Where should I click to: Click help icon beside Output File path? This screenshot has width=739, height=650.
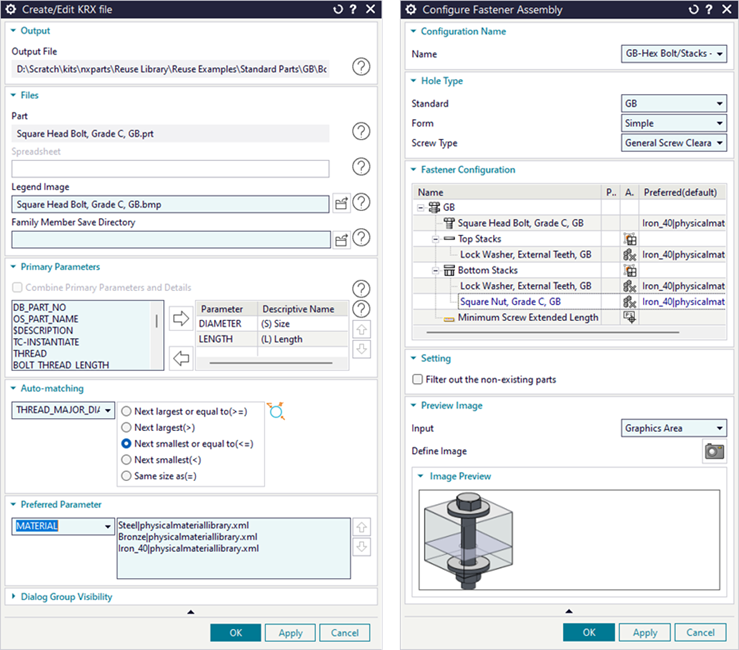(361, 67)
